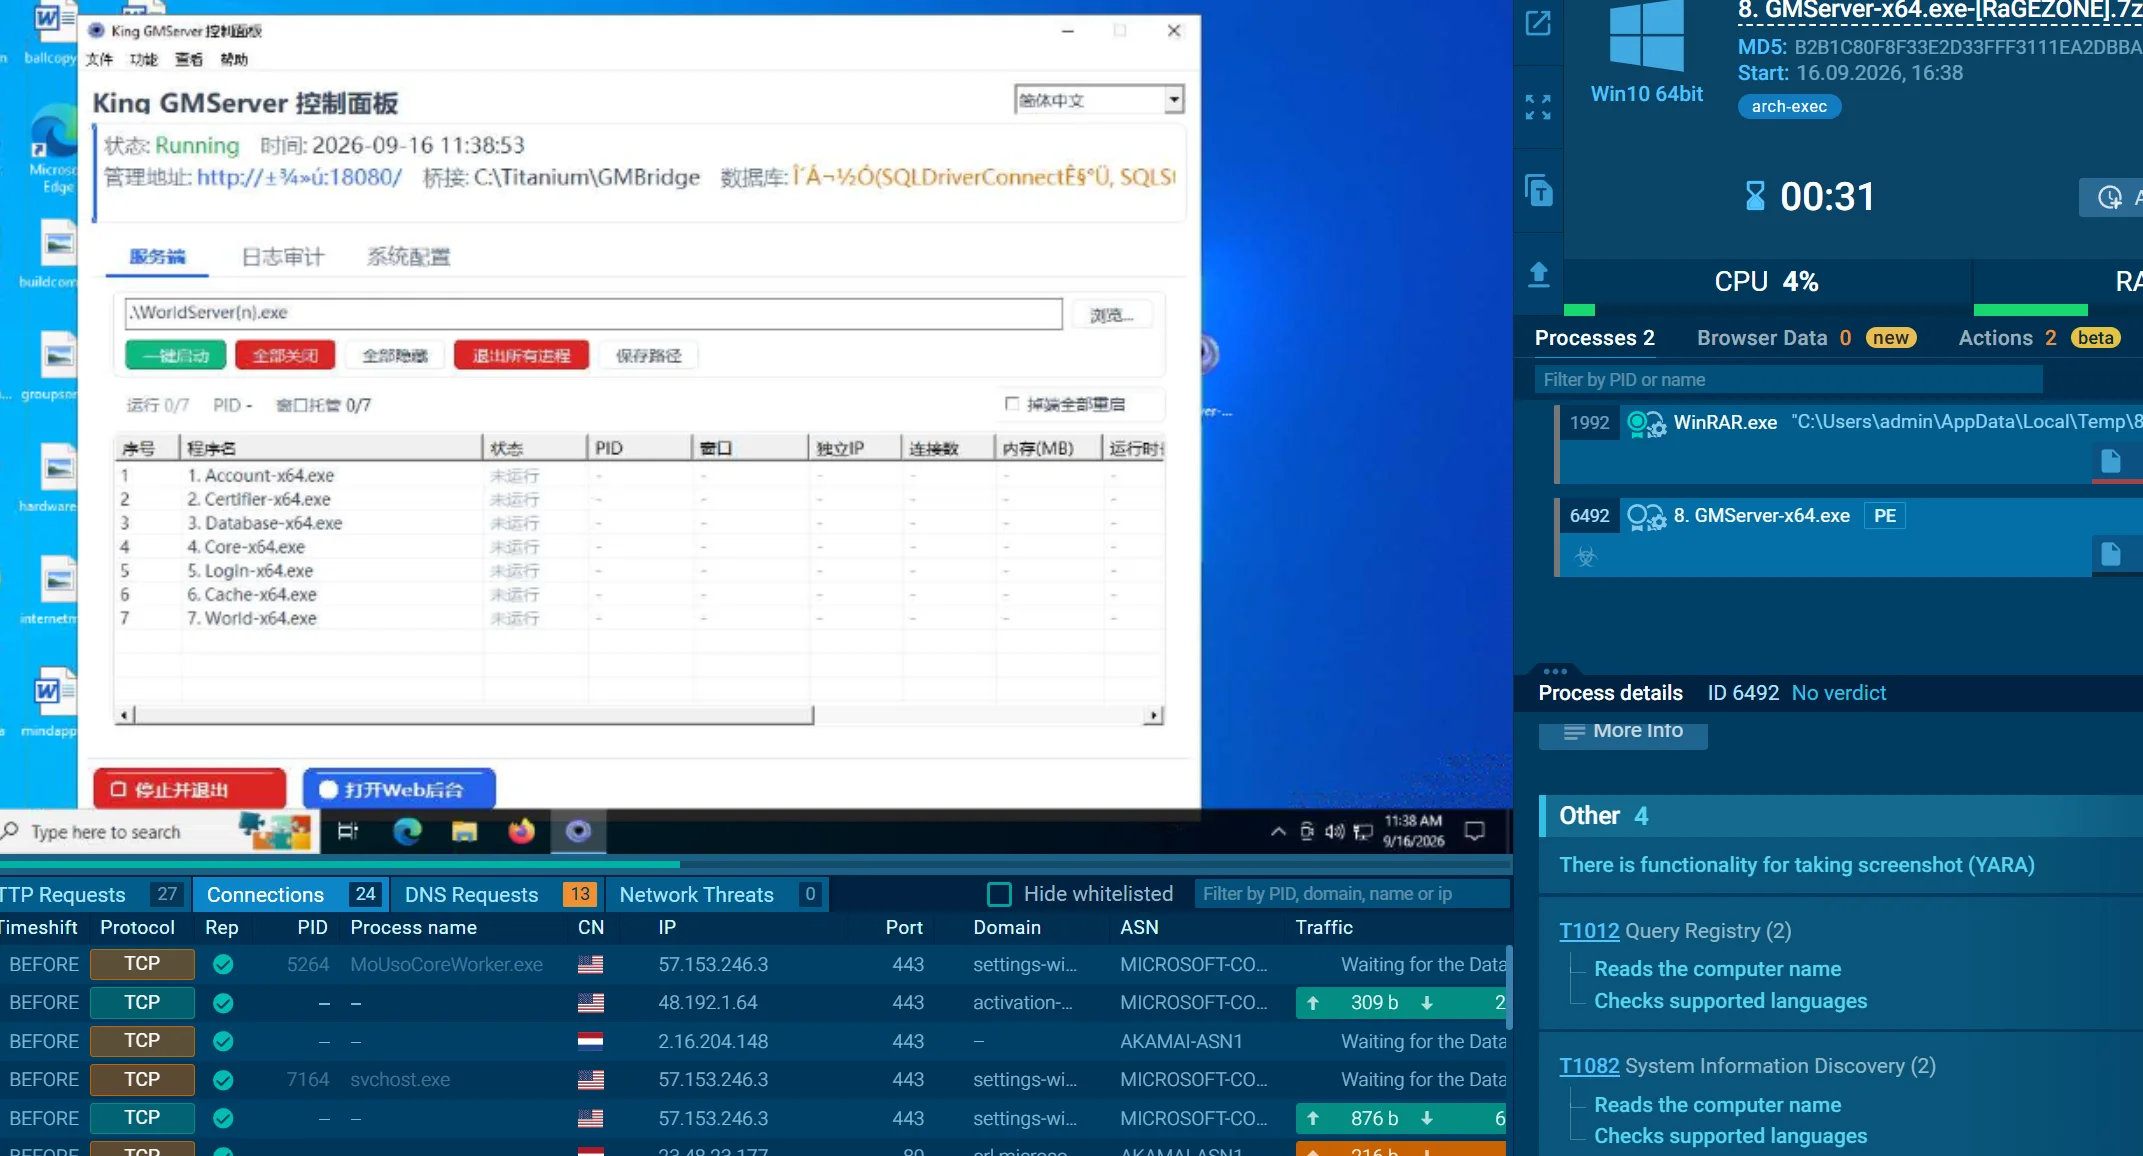
Task: Open Microsoft Edge in the taskbar
Action: (x=407, y=831)
